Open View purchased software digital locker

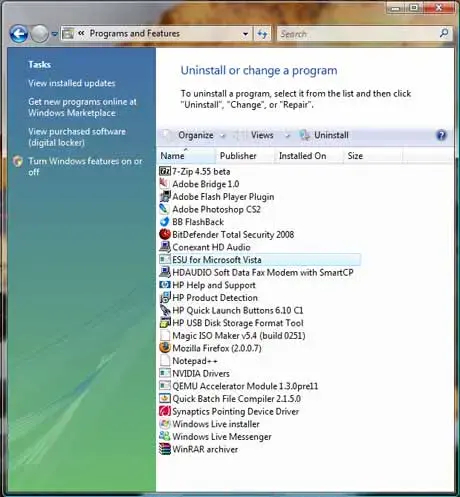(x=77, y=137)
